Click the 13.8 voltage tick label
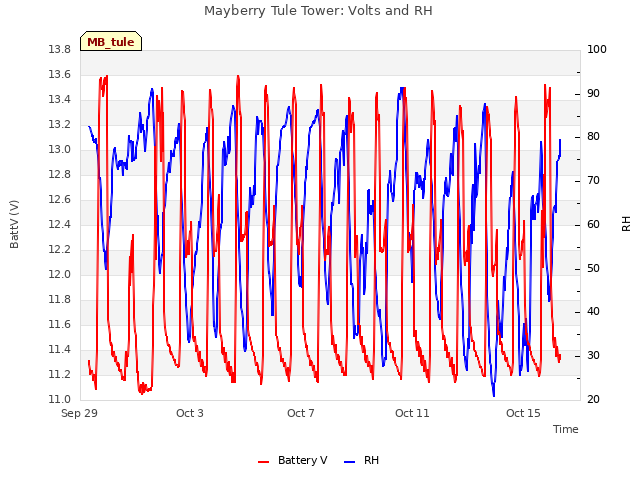 click(60, 49)
